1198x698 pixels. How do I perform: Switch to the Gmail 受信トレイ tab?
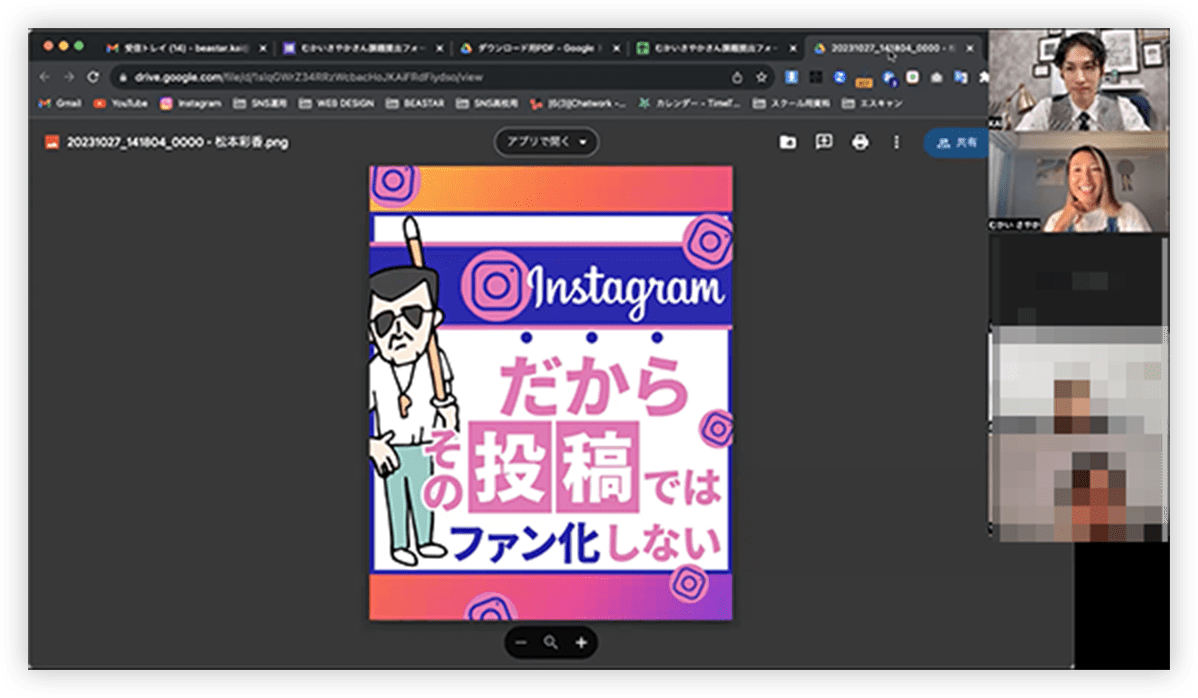click(180, 47)
